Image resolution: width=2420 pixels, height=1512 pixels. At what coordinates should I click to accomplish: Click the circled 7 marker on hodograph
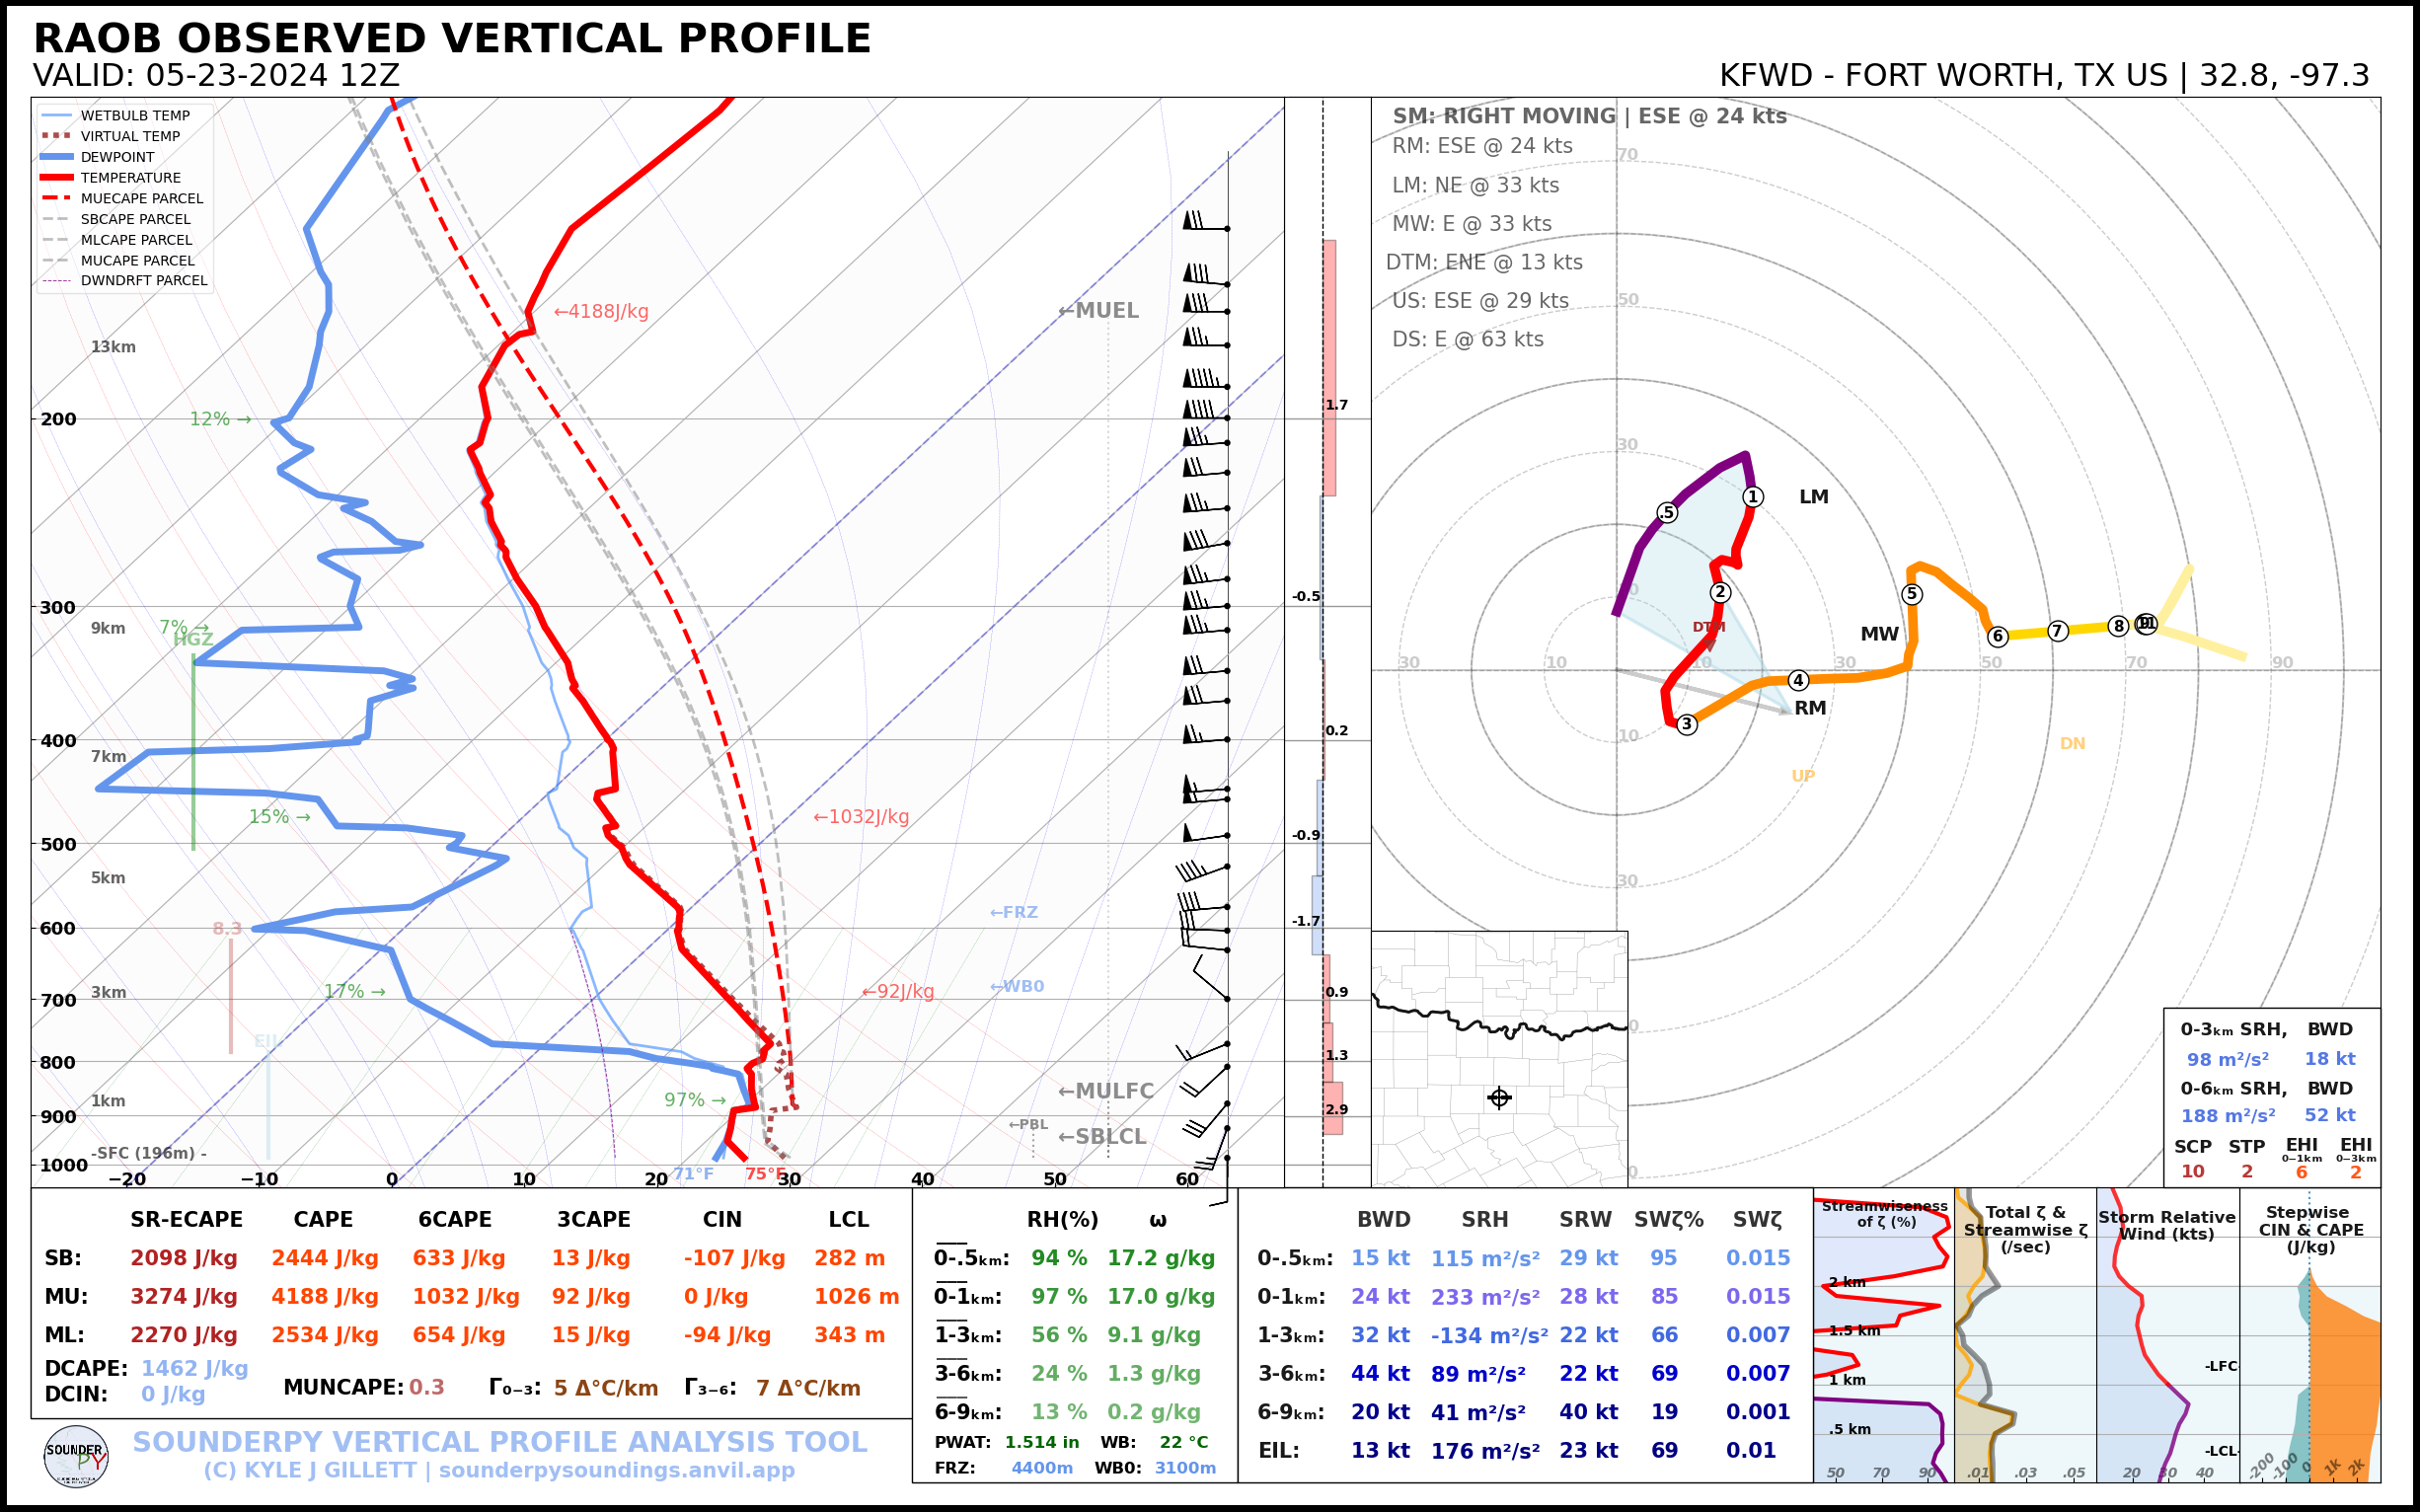coord(2057,631)
